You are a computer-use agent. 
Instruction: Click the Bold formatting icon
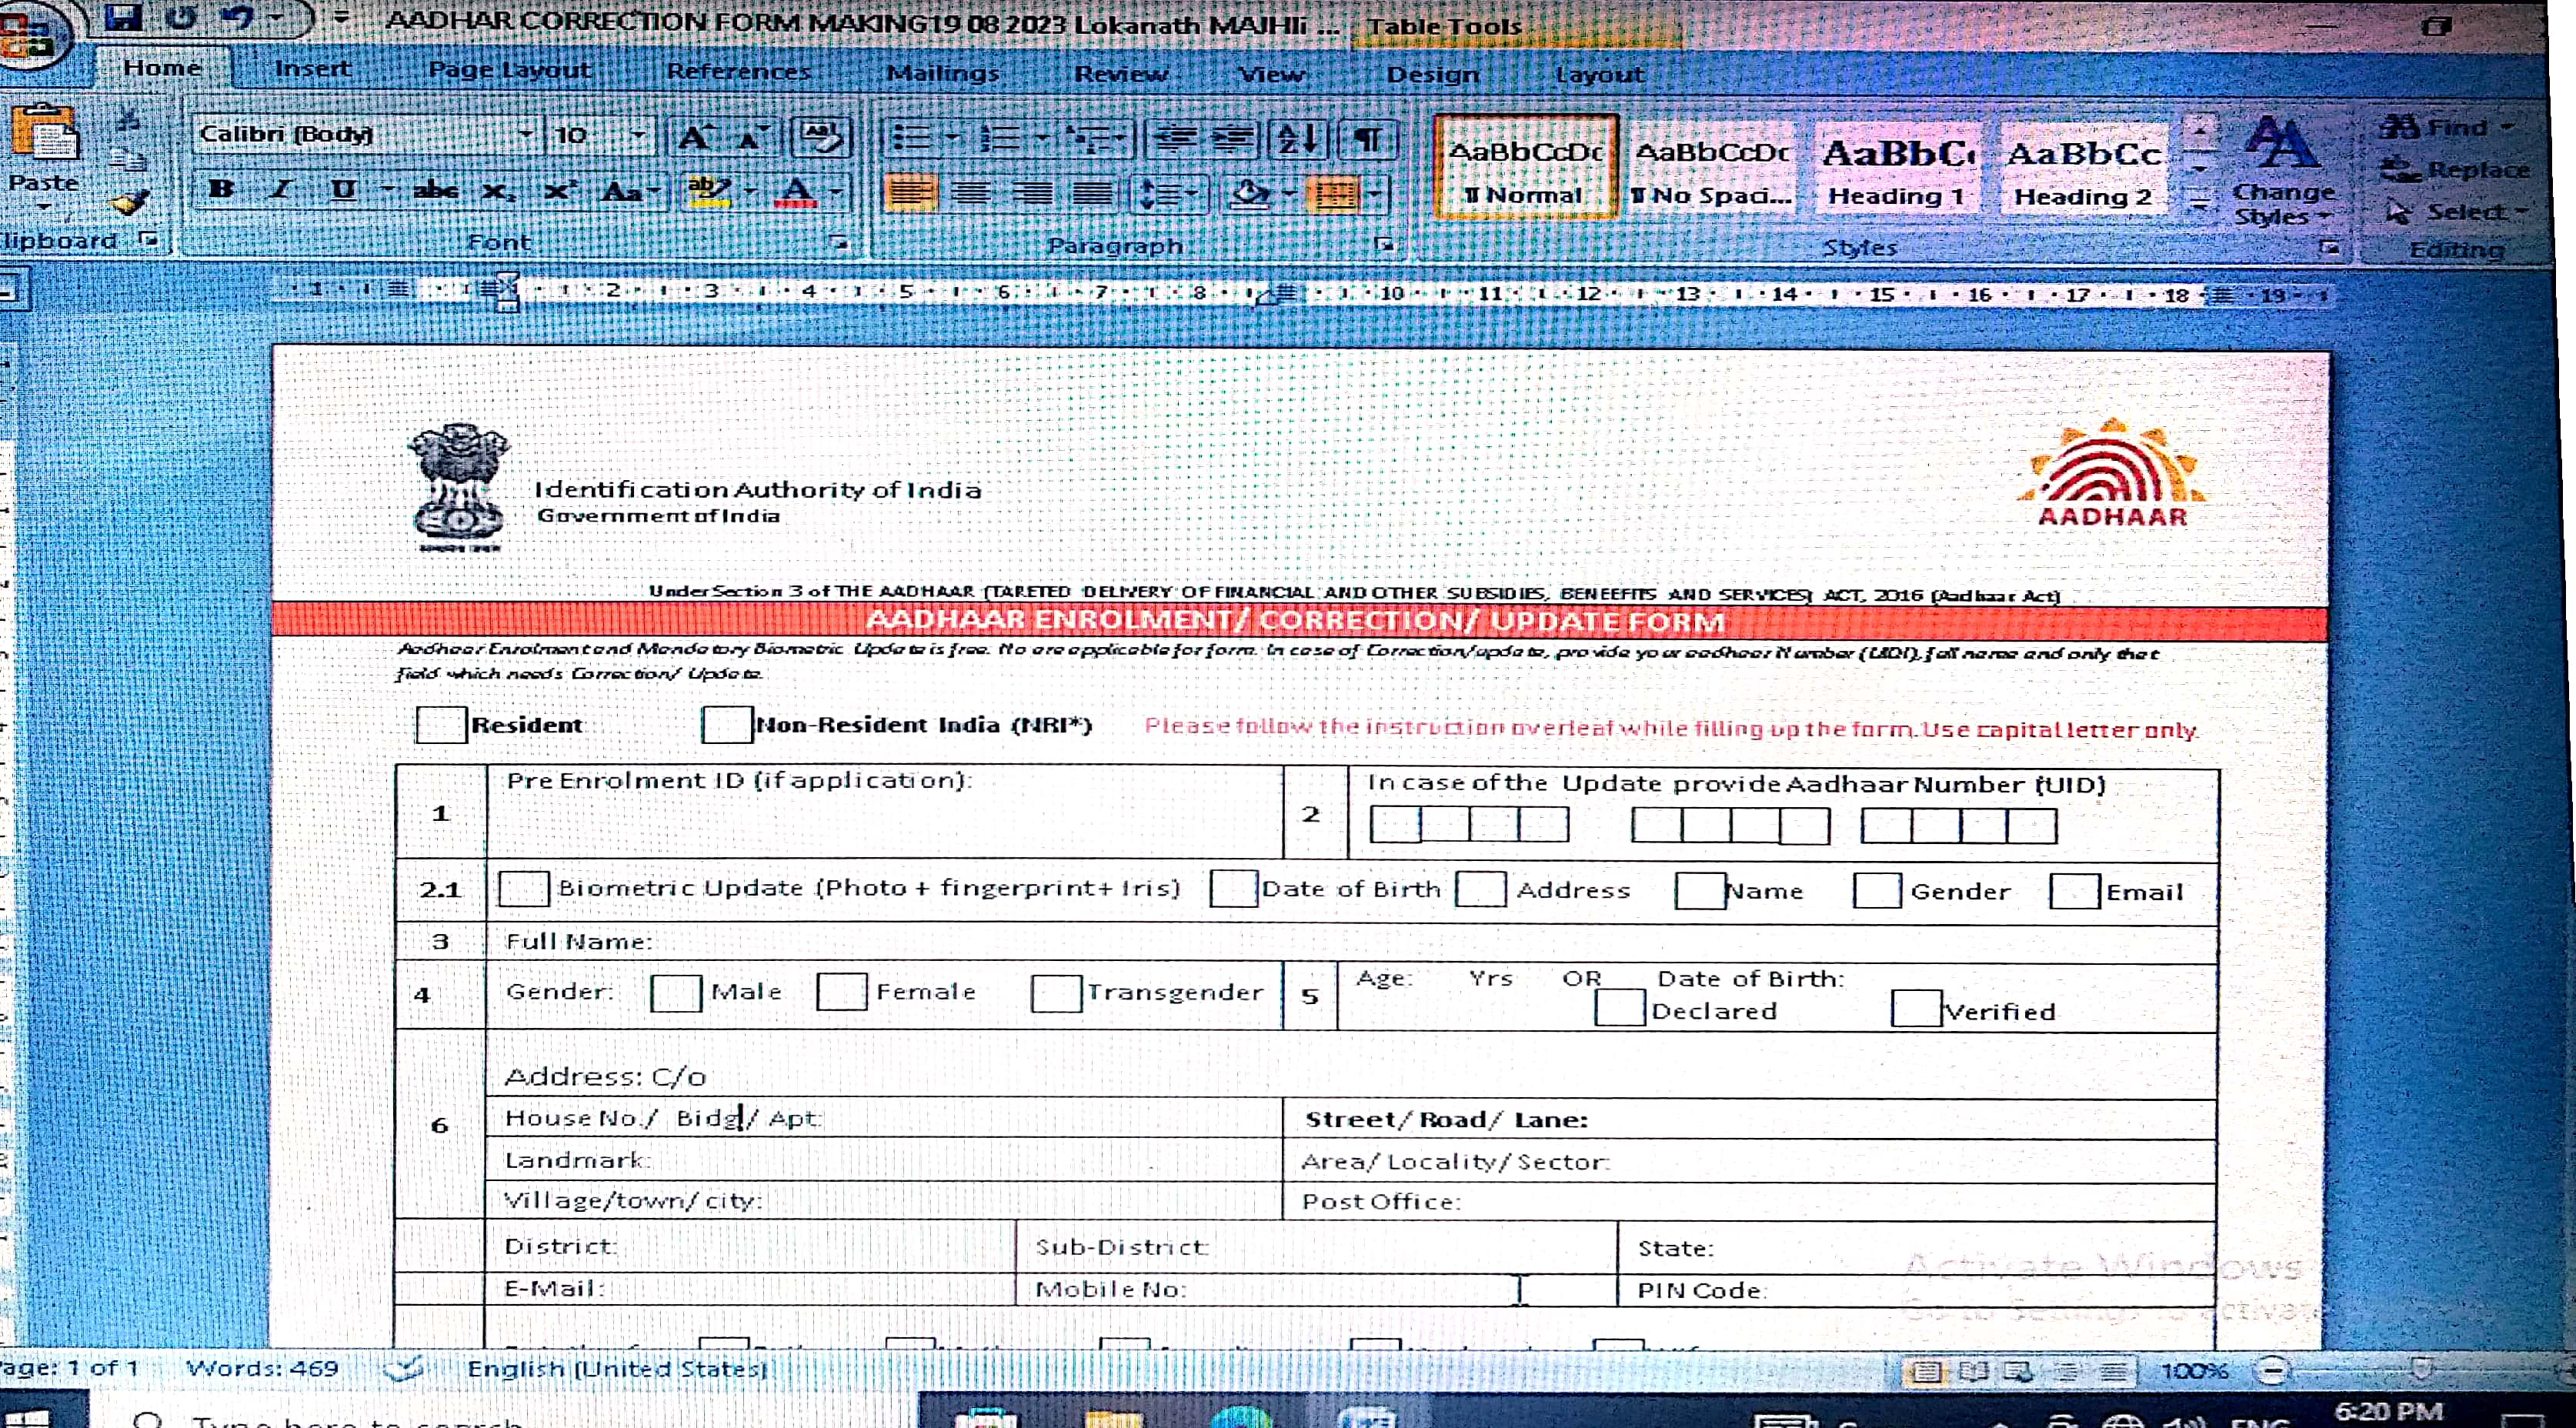221,190
